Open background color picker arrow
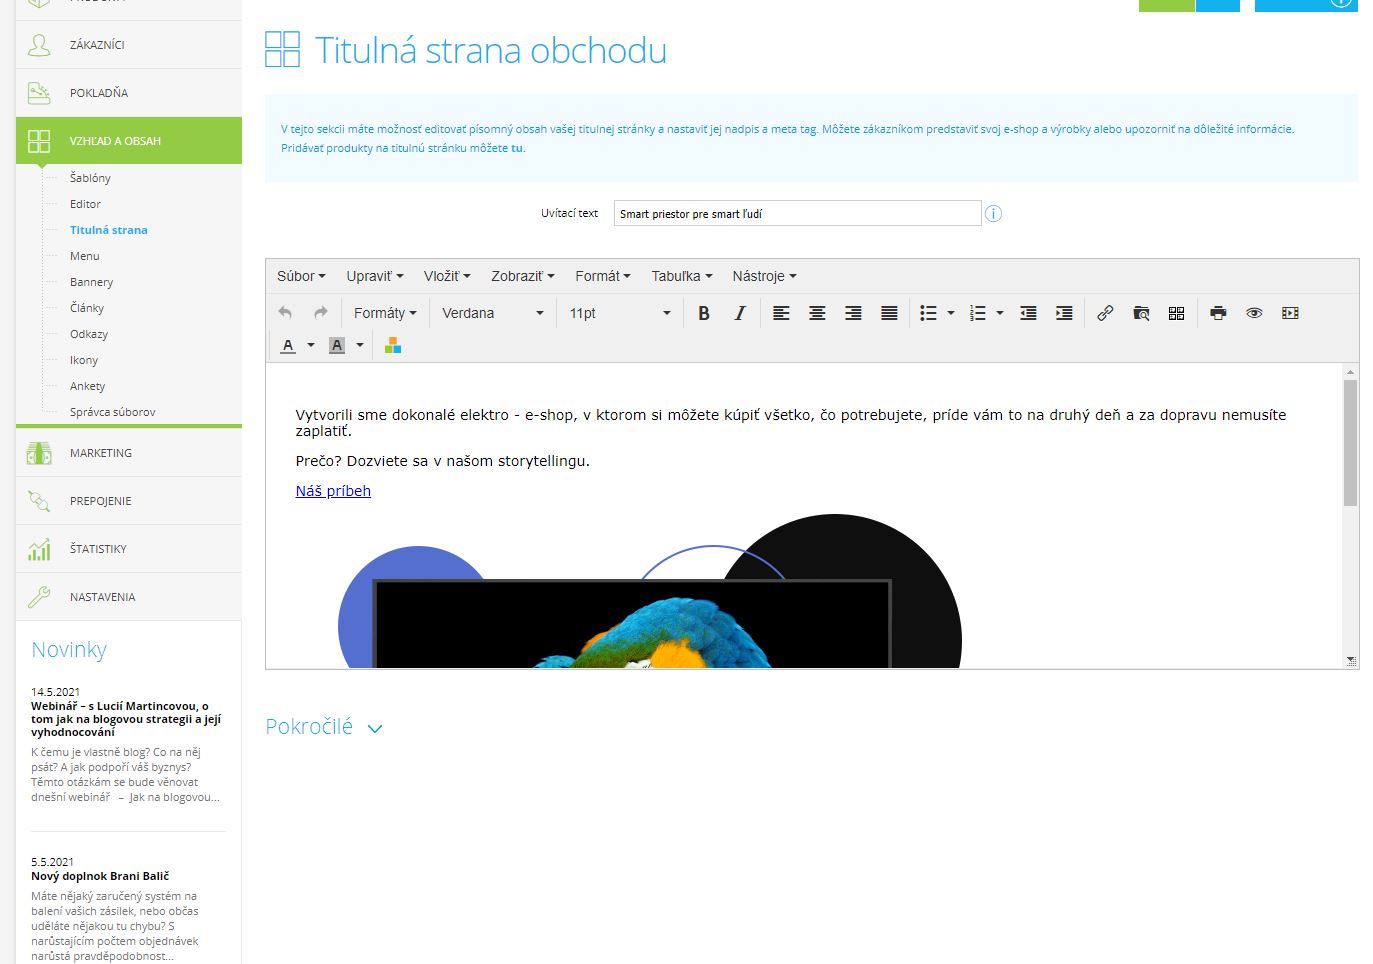Viewport: 1373px width, 964px height. (x=360, y=345)
